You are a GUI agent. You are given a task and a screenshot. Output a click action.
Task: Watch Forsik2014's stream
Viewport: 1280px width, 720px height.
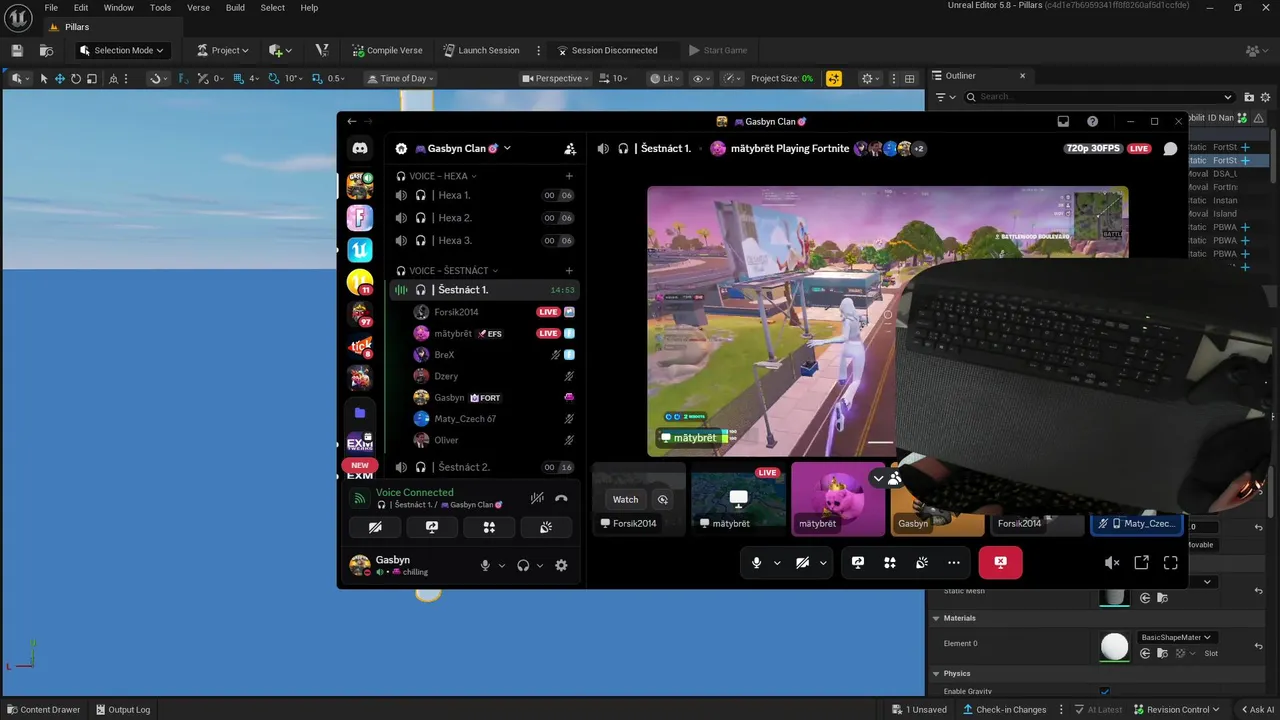[x=625, y=499]
